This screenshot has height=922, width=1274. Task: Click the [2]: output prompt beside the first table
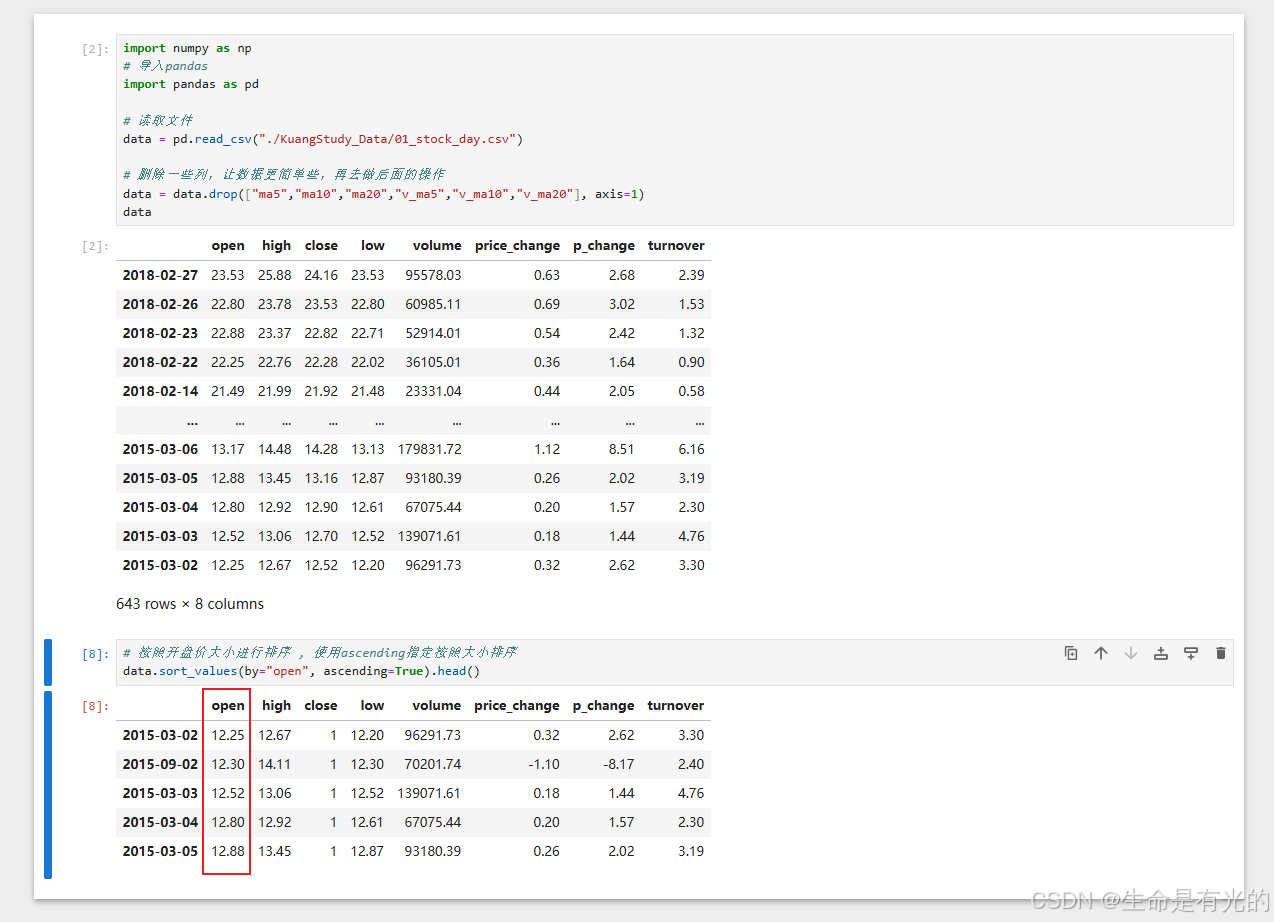[x=95, y=245]
